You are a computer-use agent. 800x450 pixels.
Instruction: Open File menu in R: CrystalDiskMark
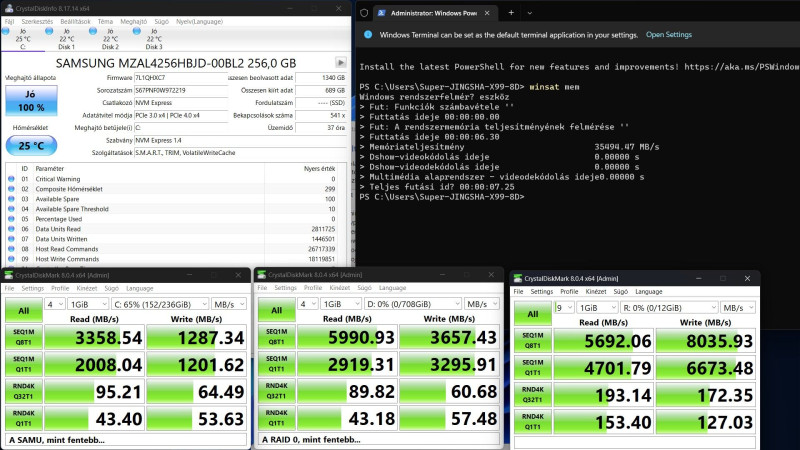tap(518, 292)
